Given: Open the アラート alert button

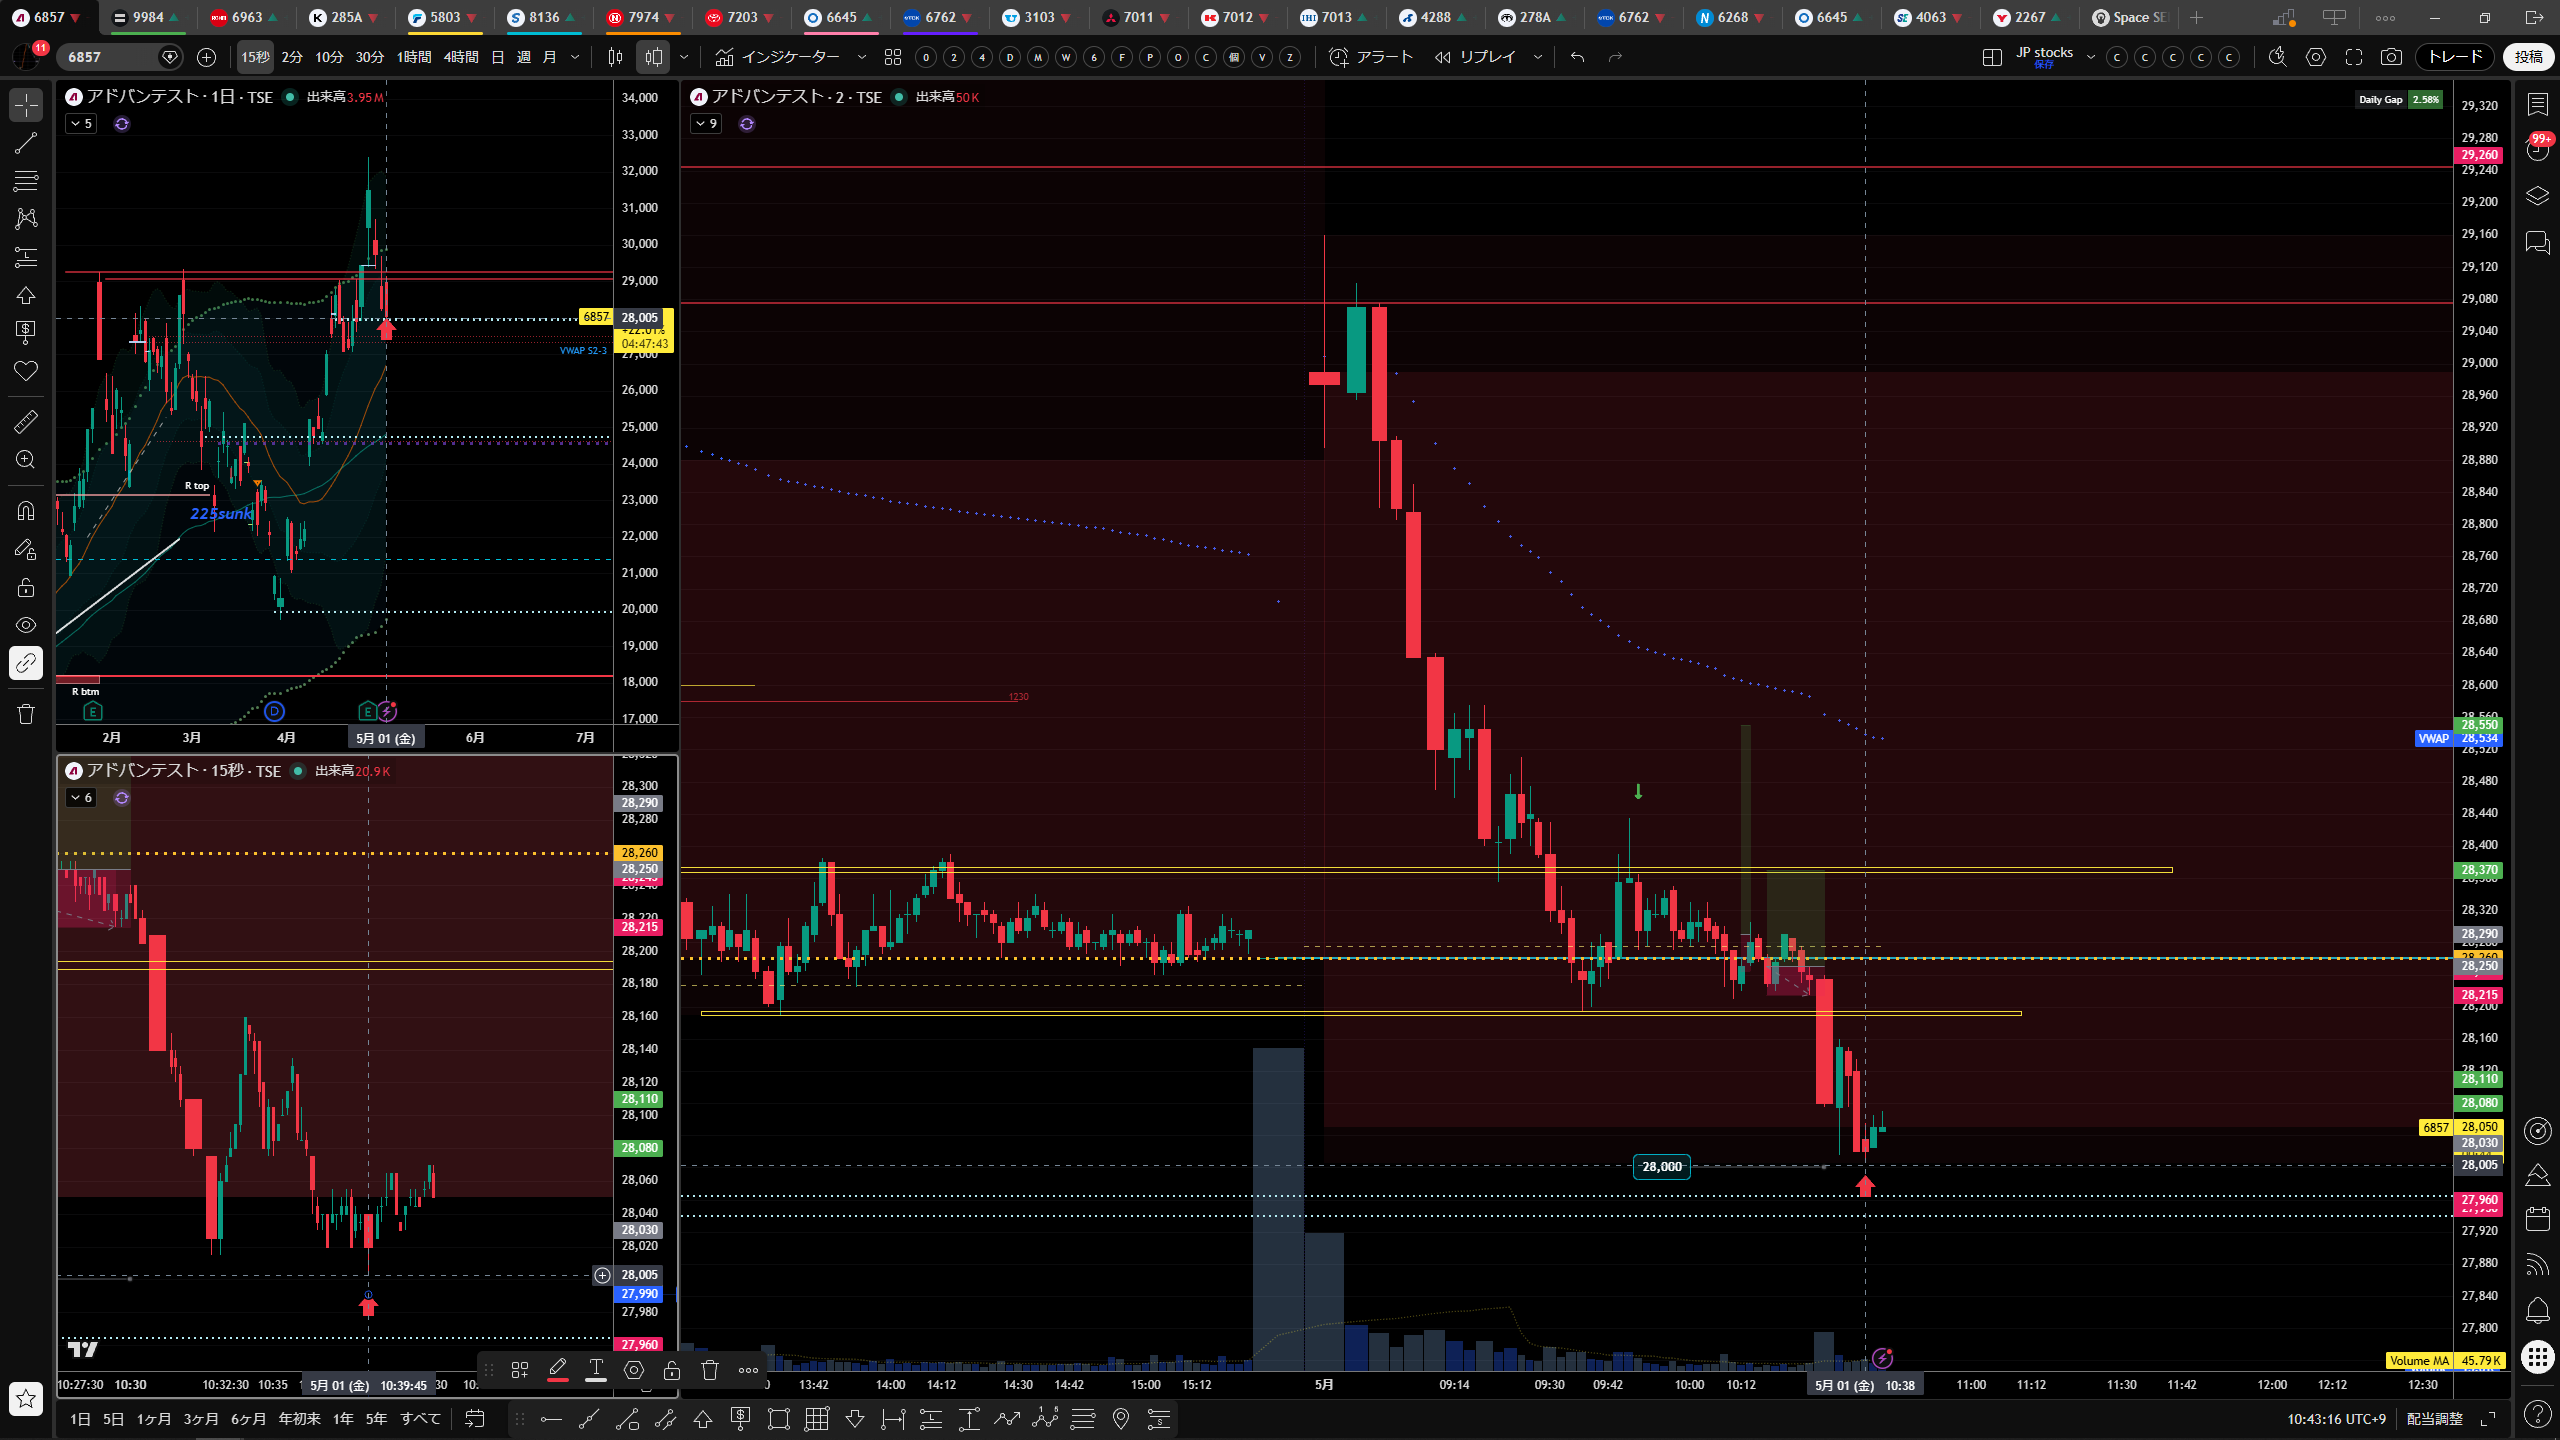Looking at the screenshot, I should (x=1370, y=57).
